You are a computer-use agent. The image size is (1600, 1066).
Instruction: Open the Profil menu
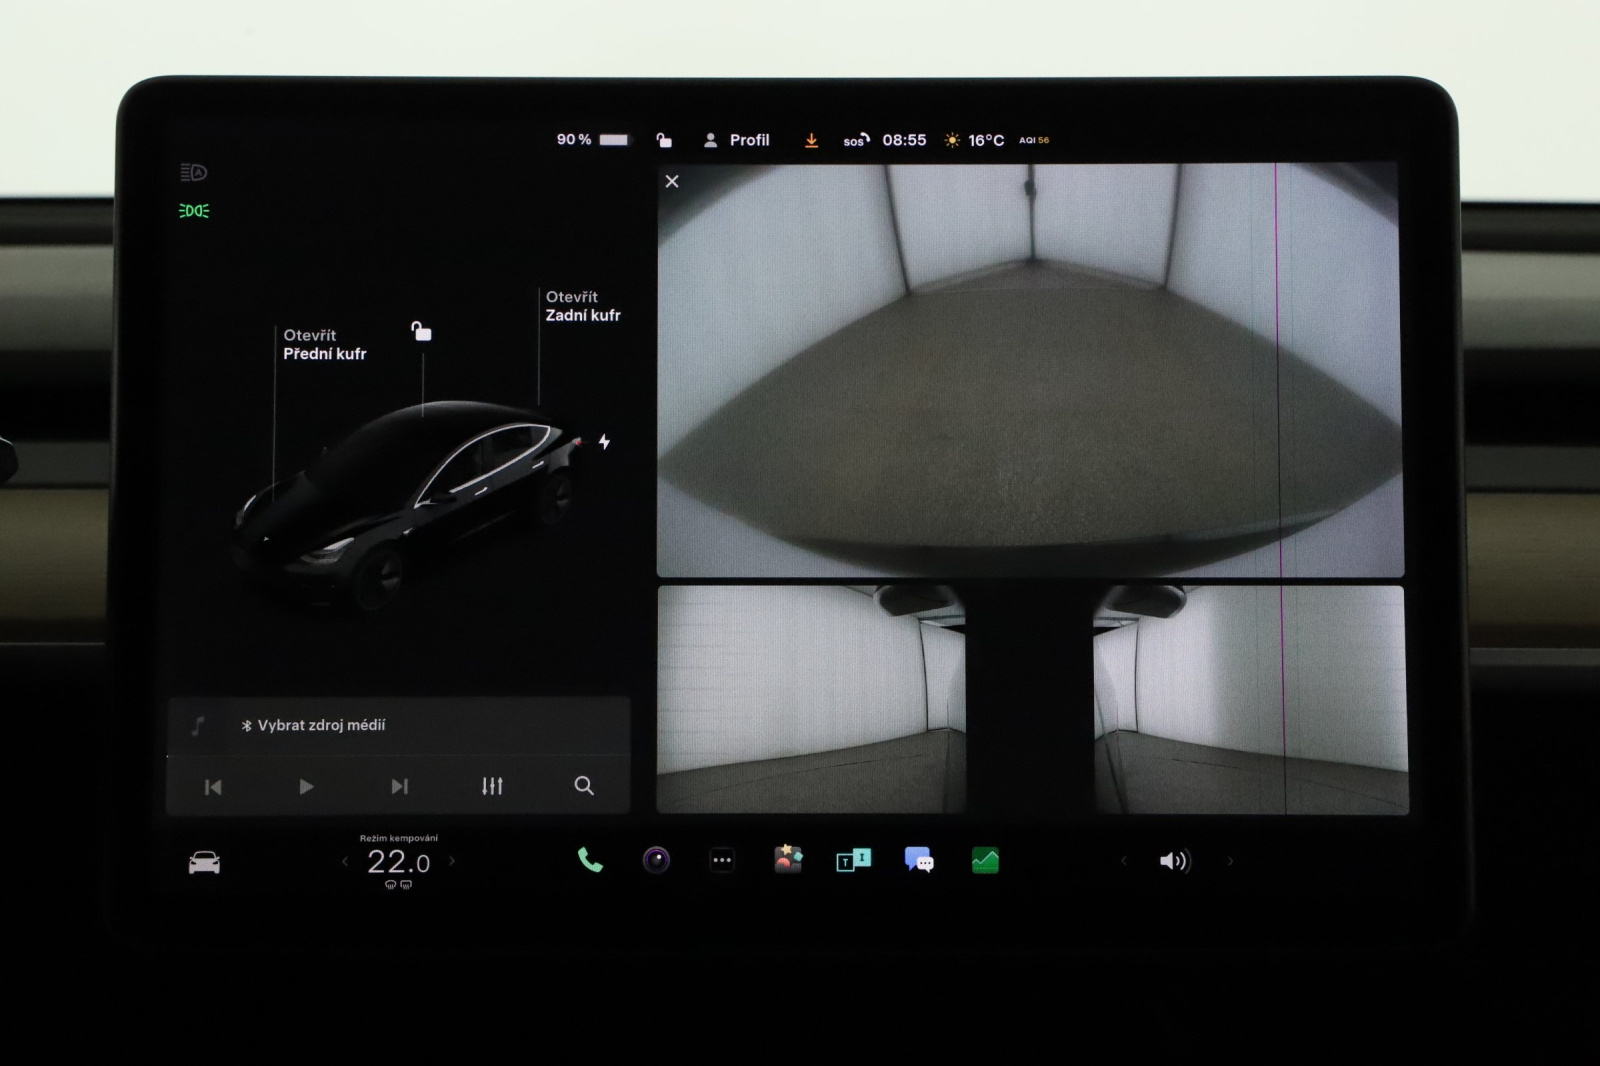[737, 140]
